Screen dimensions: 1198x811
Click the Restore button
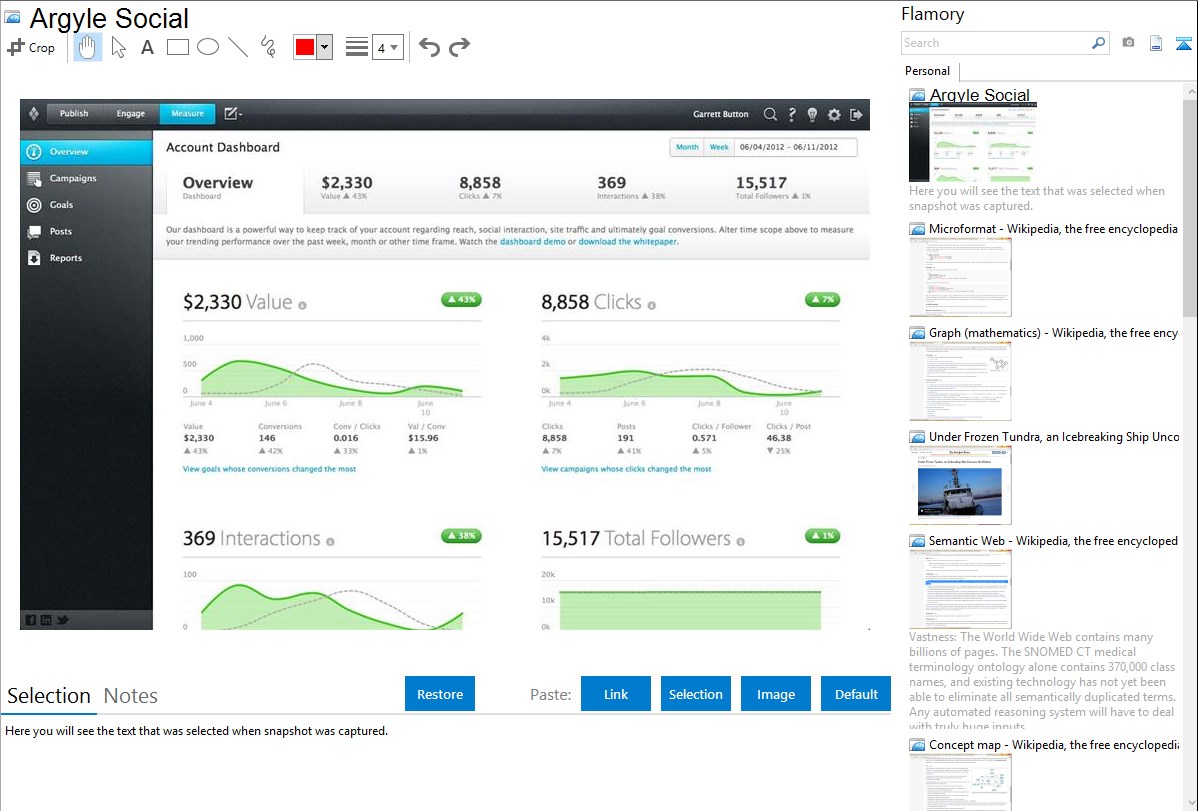click(x=440, y=694)
